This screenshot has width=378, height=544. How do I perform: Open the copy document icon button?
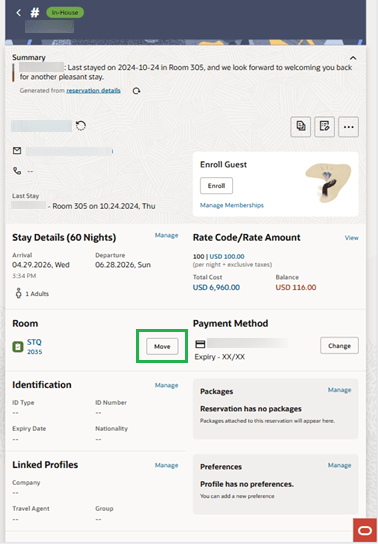tap(301, 127)
